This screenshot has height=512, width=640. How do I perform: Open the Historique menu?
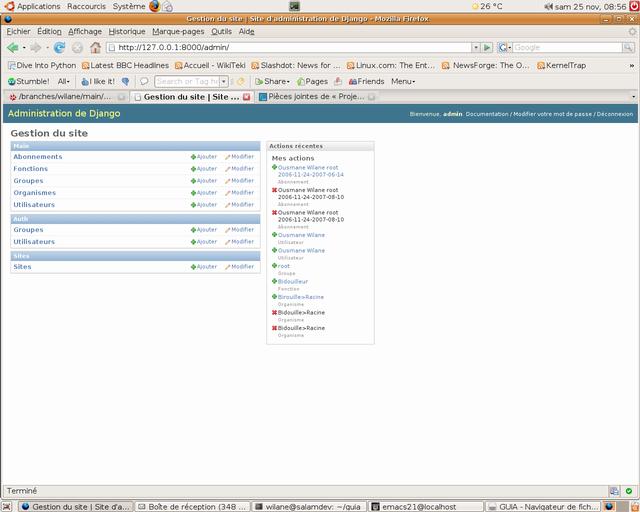point(127,31)
